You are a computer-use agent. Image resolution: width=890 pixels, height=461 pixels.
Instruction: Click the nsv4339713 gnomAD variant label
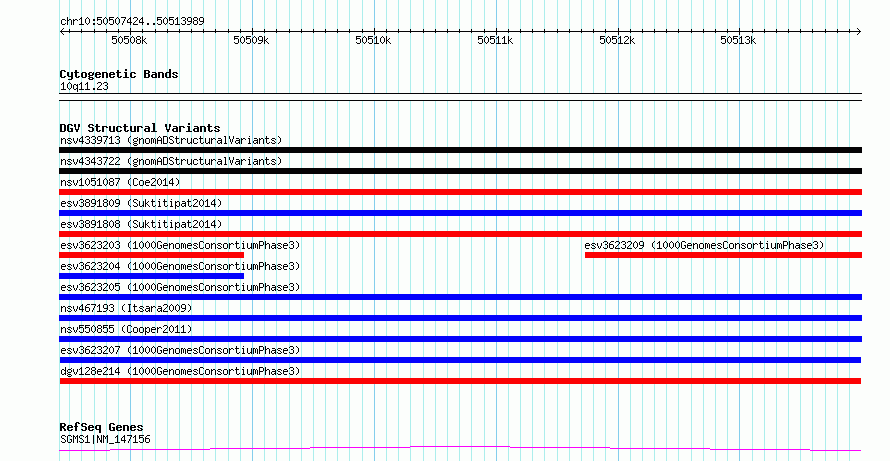pyautogui.click(x=171, y=140)
